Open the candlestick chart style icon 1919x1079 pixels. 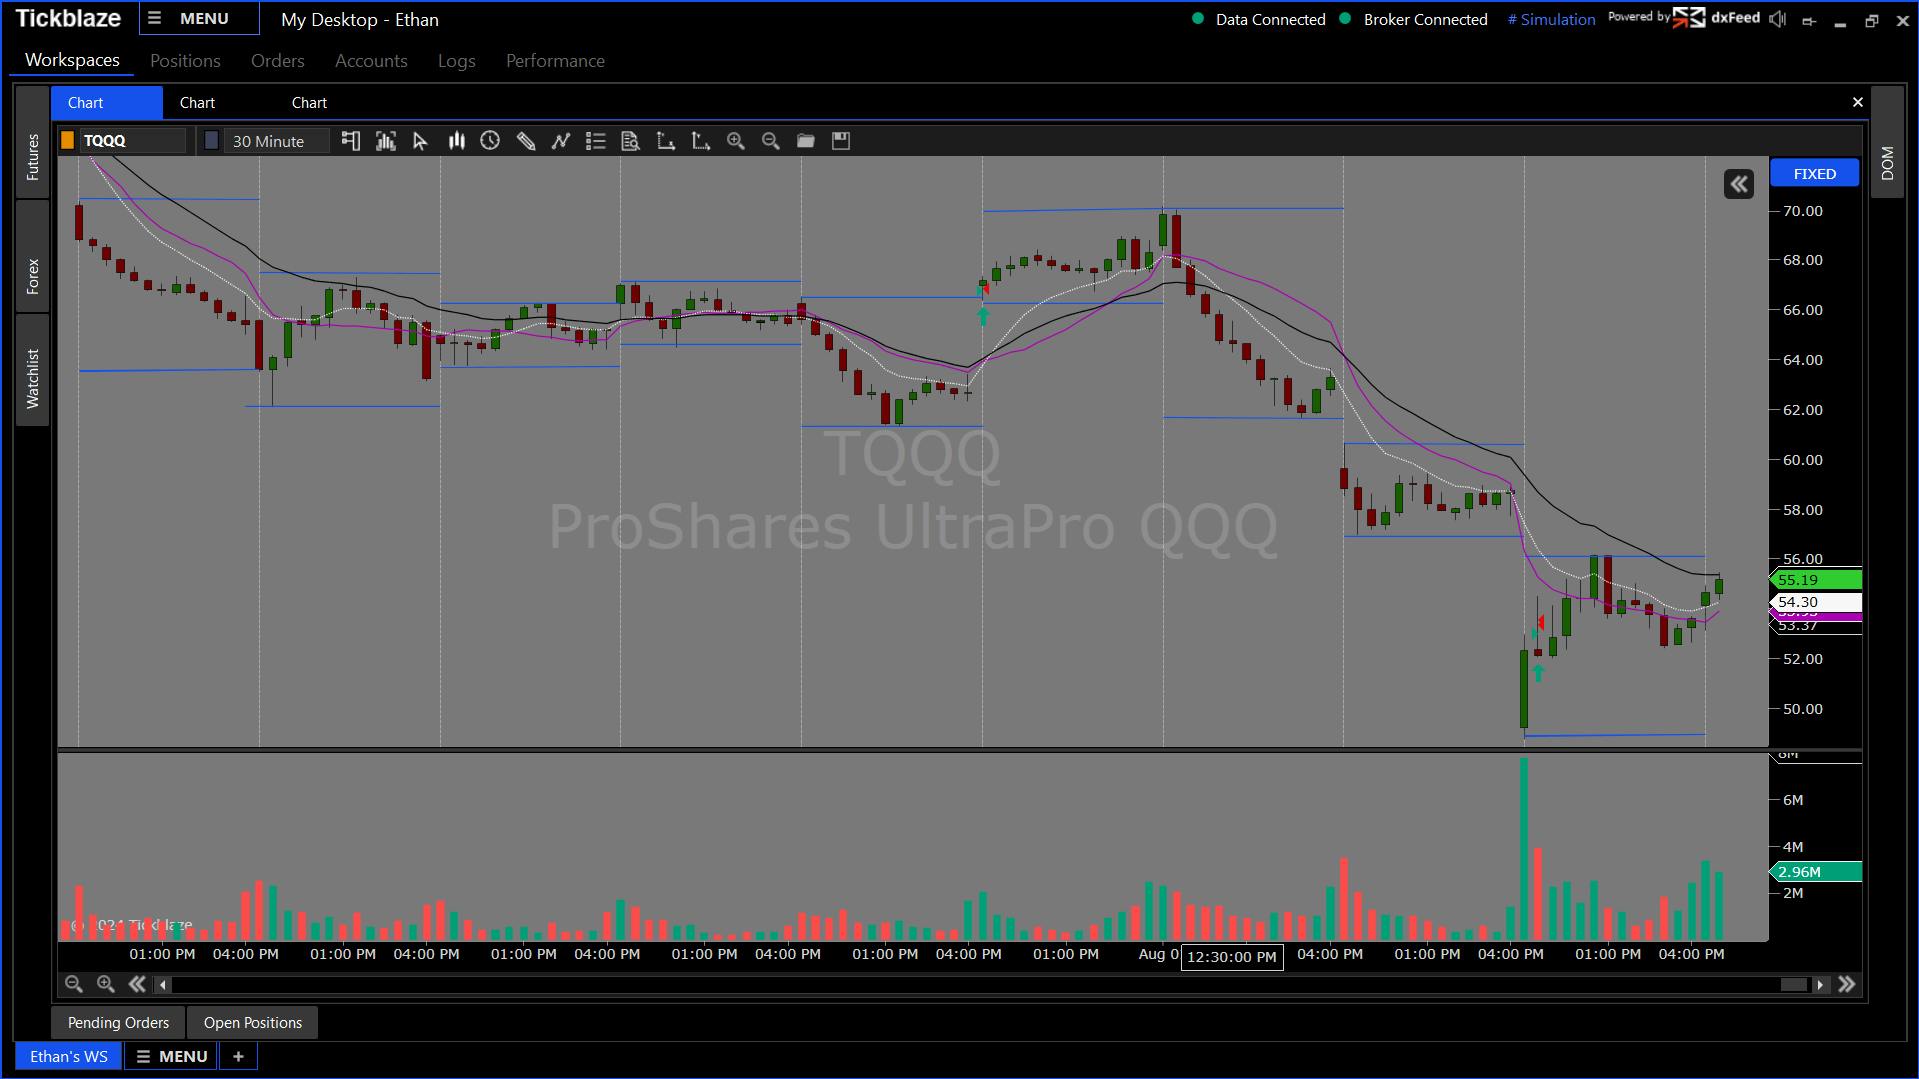pos(456,141)
